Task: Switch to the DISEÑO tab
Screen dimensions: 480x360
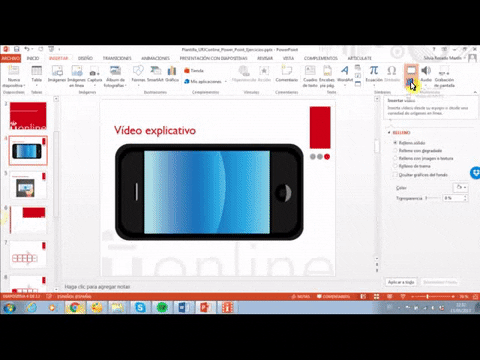Action: pos(85,58)
